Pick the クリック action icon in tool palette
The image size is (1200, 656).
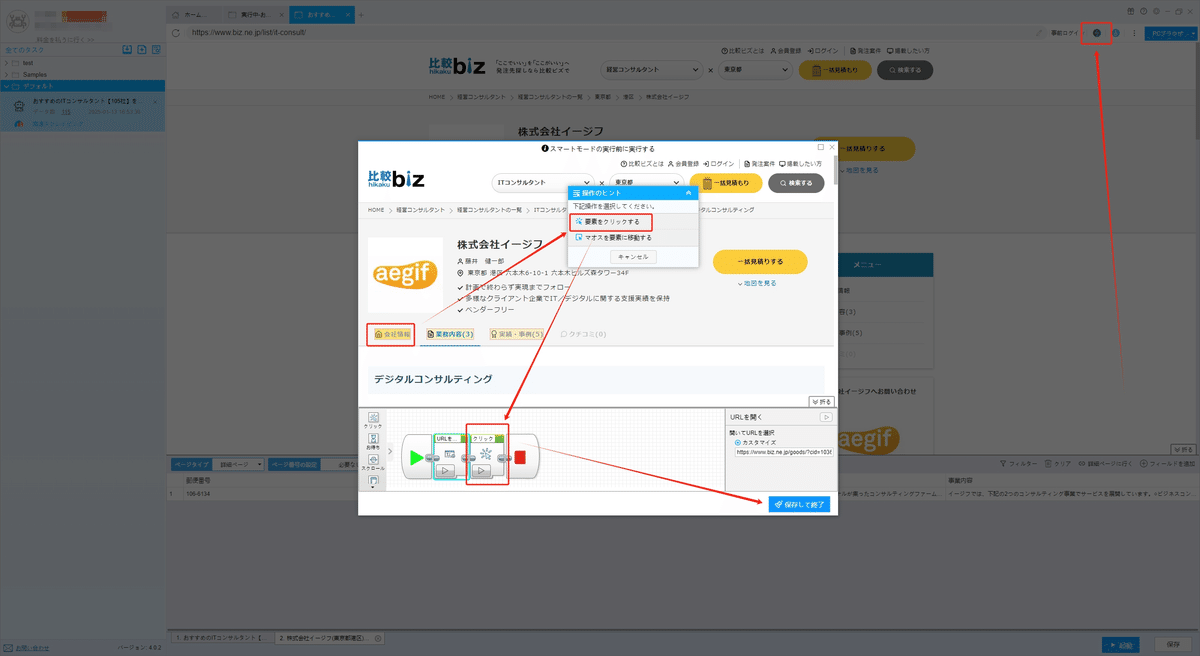tap(373, 420)
